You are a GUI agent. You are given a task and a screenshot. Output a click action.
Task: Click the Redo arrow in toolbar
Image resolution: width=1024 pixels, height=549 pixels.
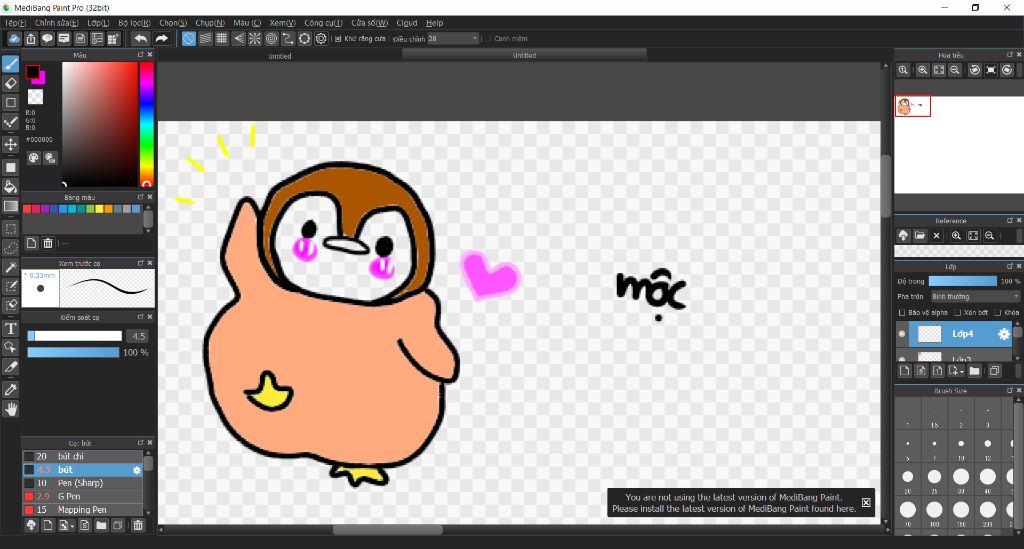[161, 39]
